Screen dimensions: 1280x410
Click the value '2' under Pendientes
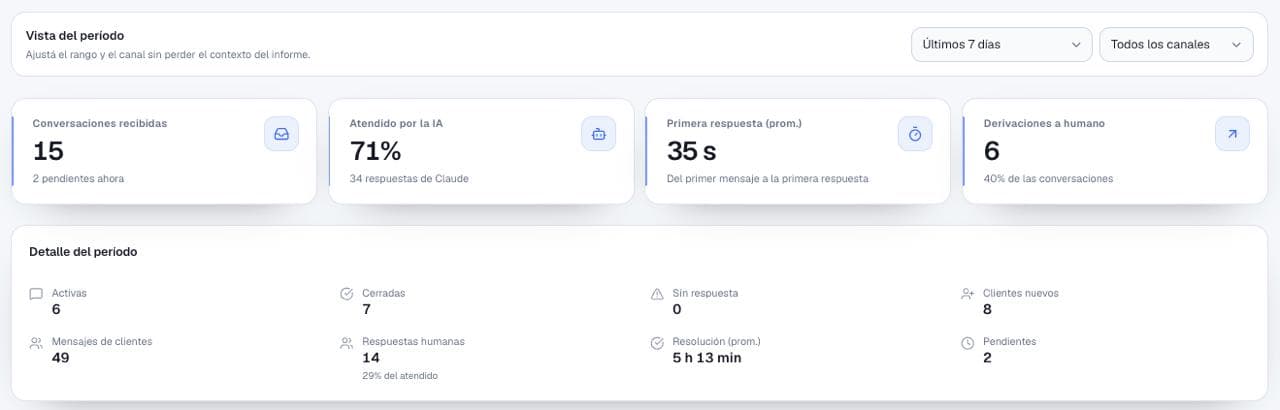point(987,357)
